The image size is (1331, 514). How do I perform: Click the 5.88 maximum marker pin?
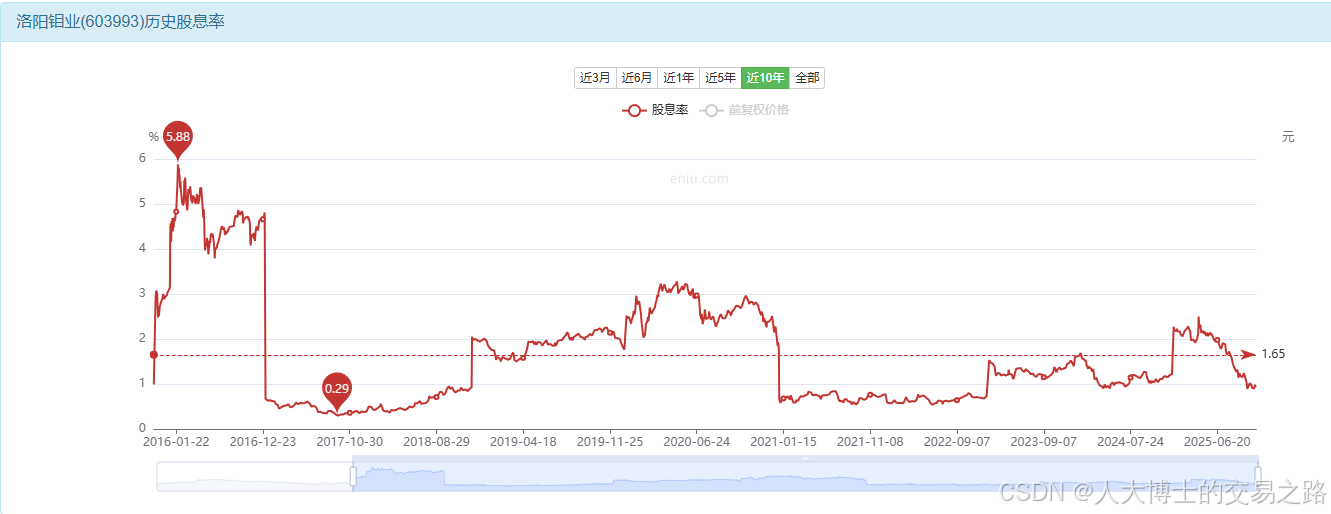point(178,138)
